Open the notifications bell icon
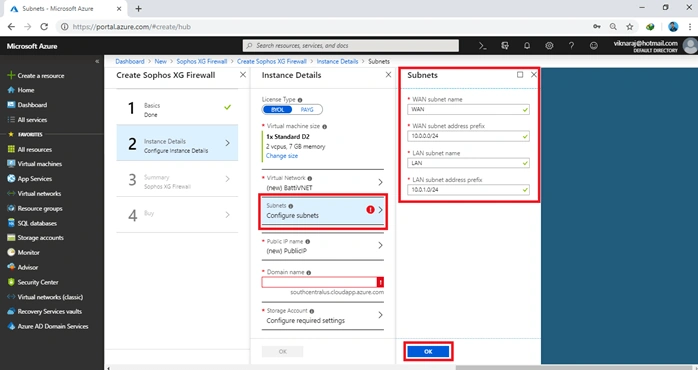698x370 pixels. point(527,45)
